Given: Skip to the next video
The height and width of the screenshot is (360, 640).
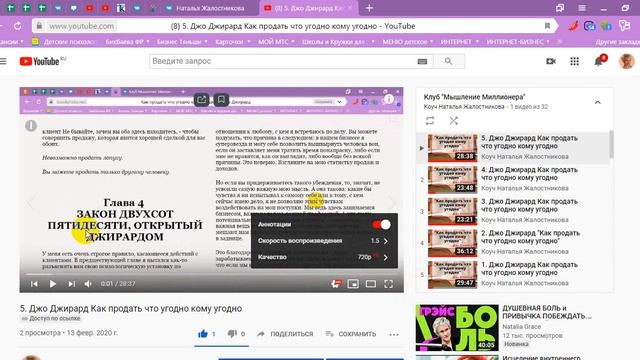Looking at the screenshot, I should pyautogui.click(x=71, y=284).
